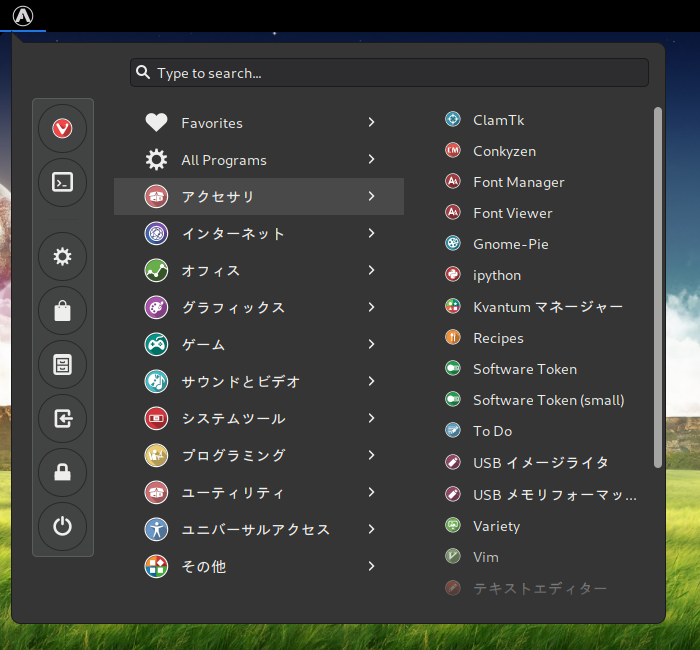Click the ゲーム label text
The width and height of the screenshot is (700, 650).
pyautogui.click(x=203, y=345)
